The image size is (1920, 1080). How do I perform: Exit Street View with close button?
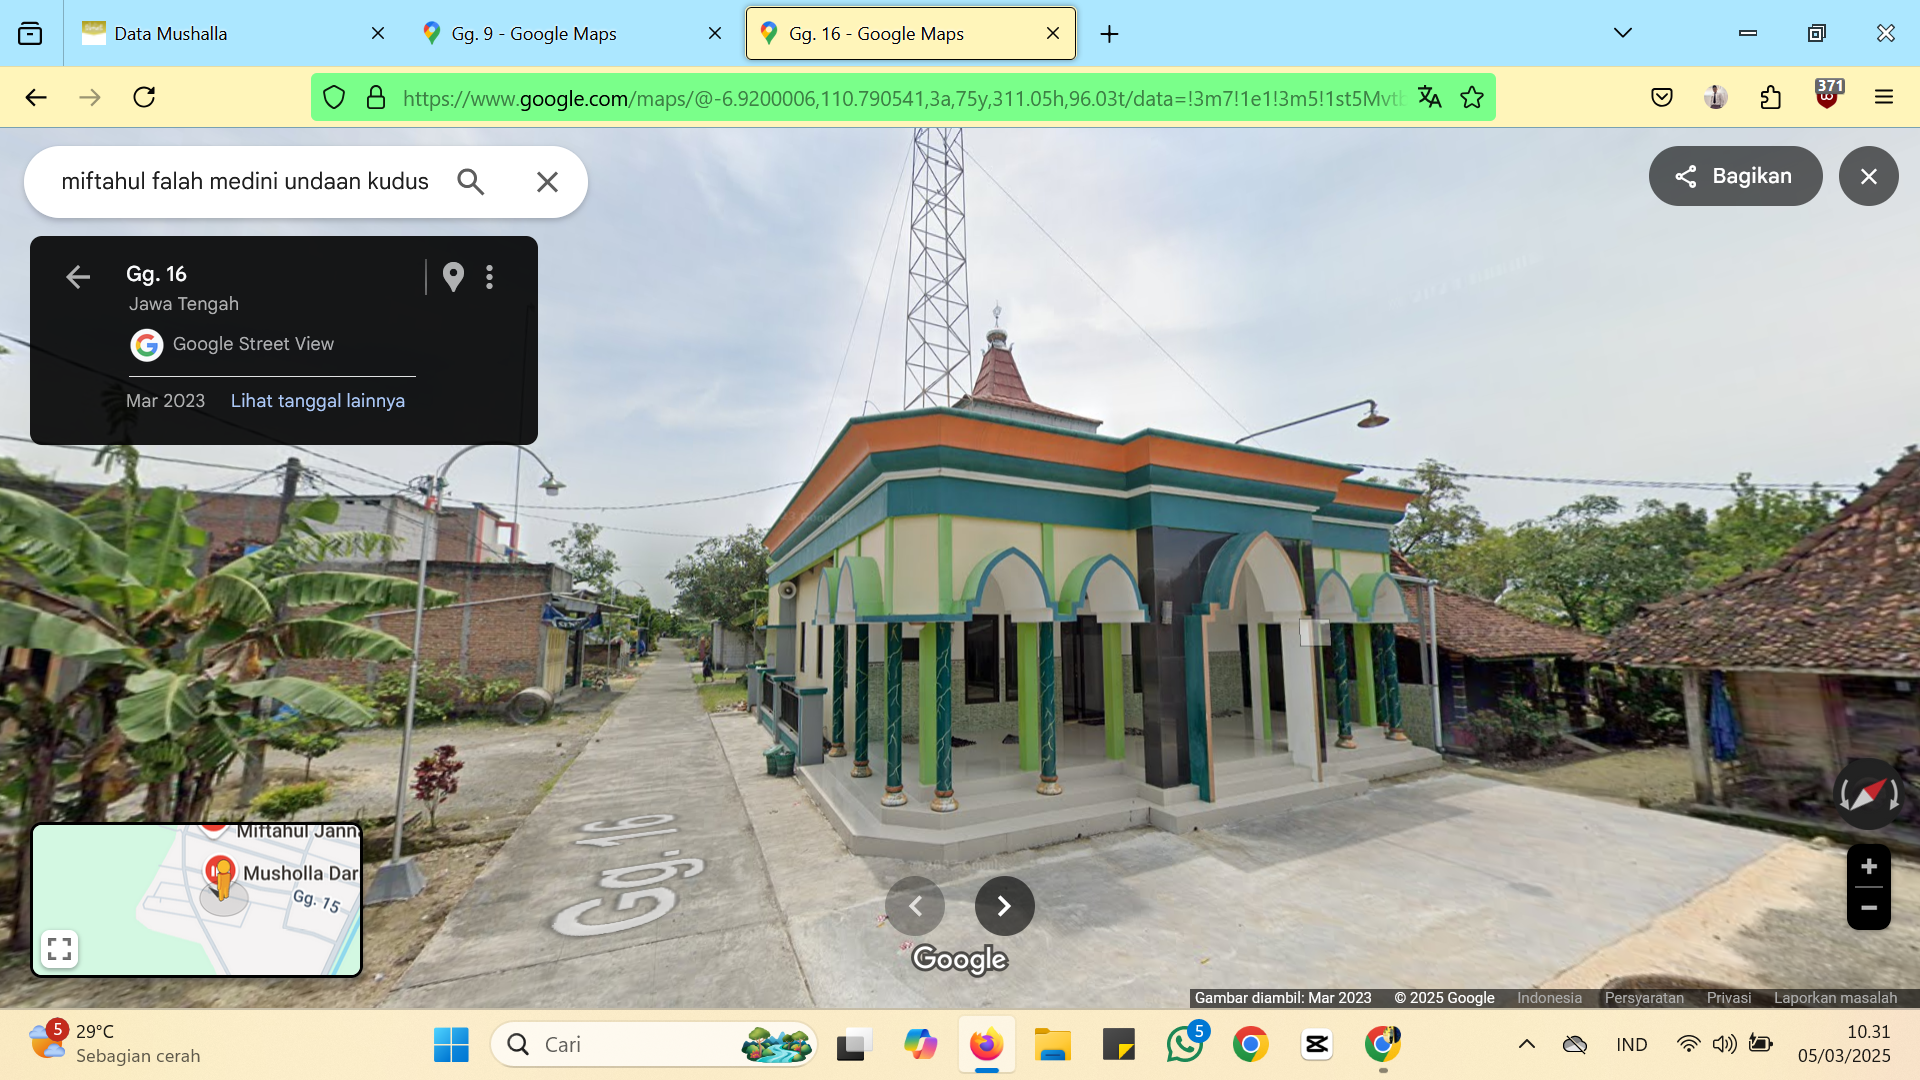[1868, 176]
